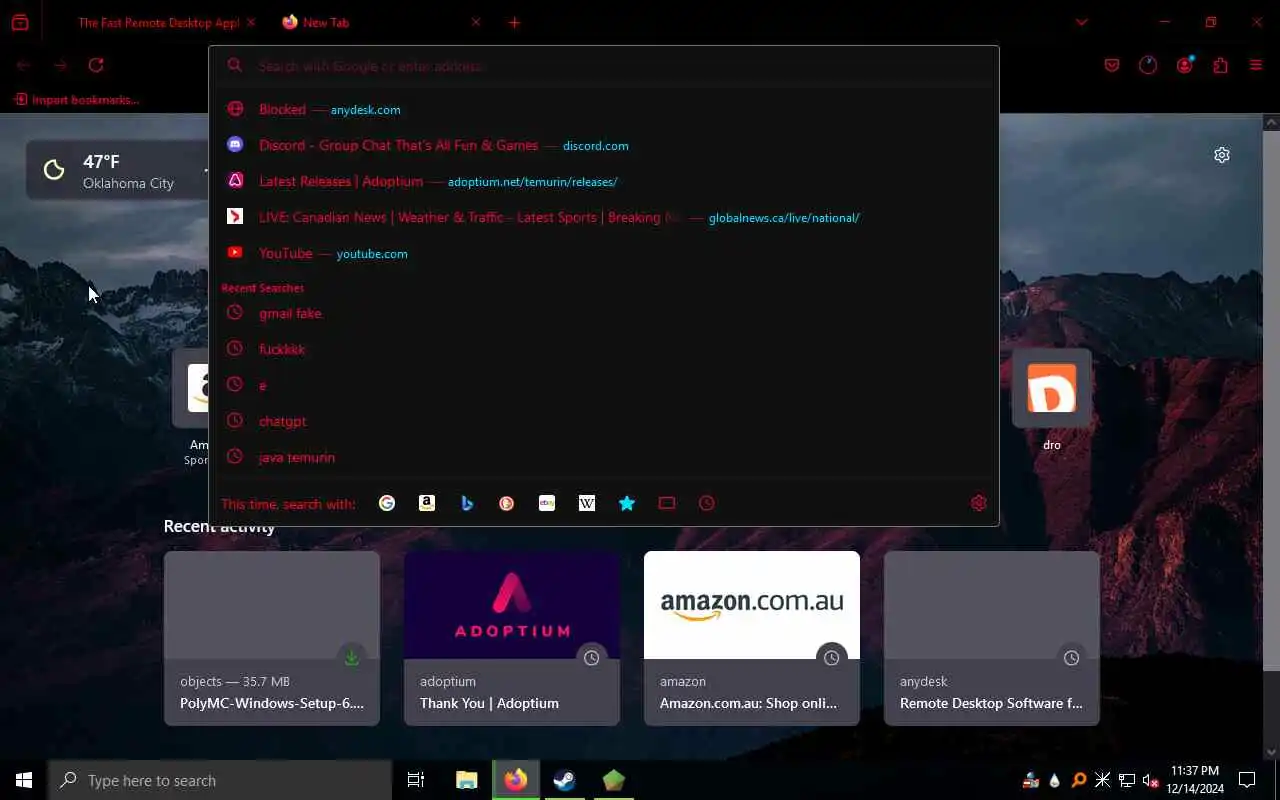Screen dimensions: 1280x800
Task: Open anydesk Remote Desktop Software card
Action: pyautogui.click(x=992, y=638)
